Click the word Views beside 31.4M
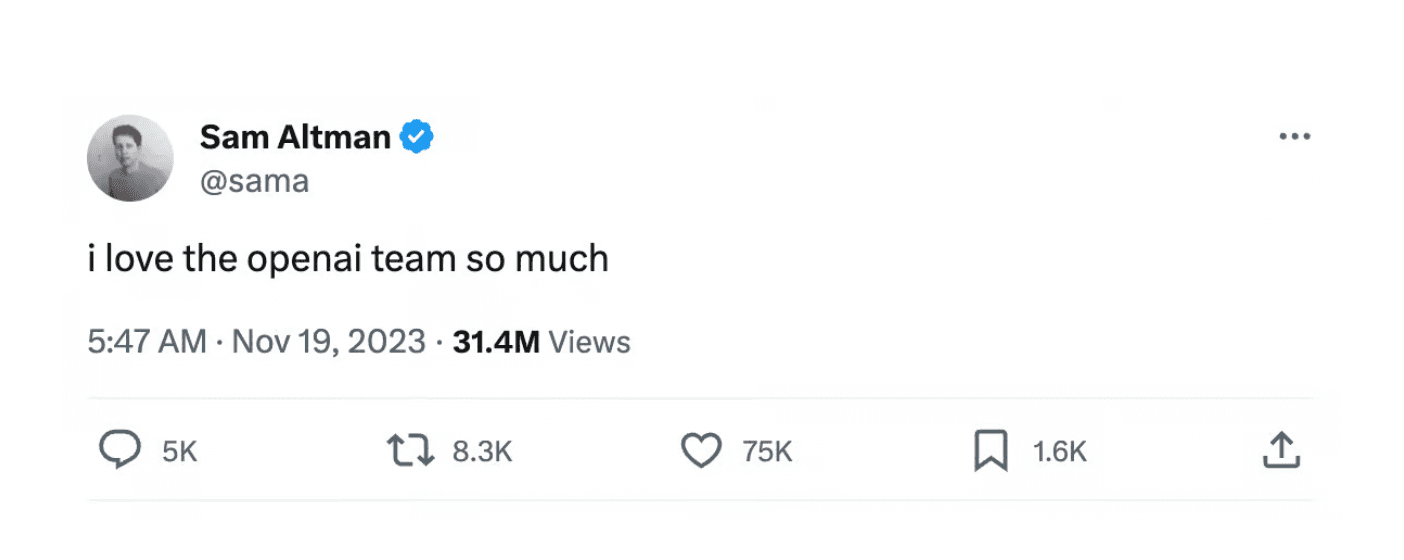Viewport: 1404px width, 560px height. click(x=590, y=342)
